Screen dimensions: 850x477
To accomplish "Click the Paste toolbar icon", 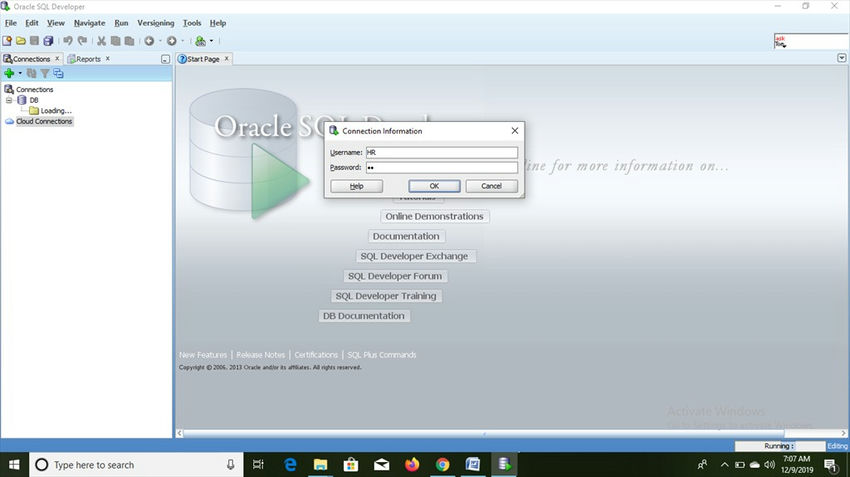I will (130, 41).
